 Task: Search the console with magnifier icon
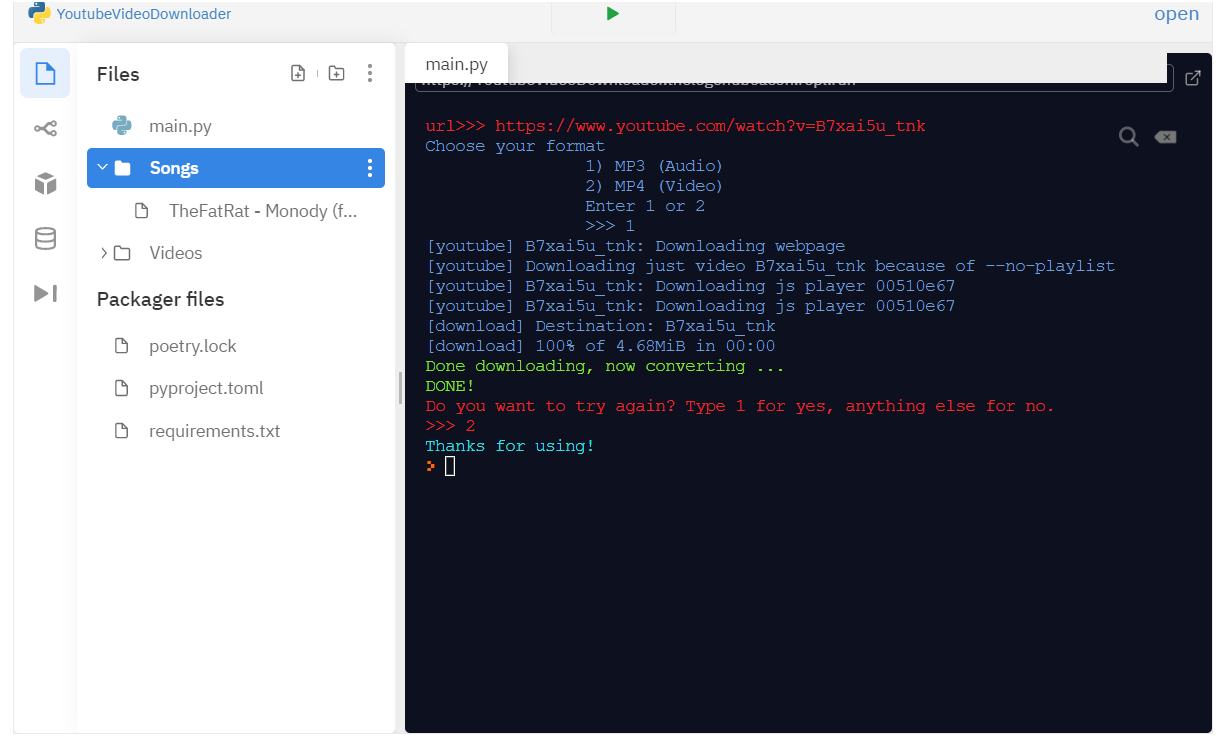tap(1129, 137)
